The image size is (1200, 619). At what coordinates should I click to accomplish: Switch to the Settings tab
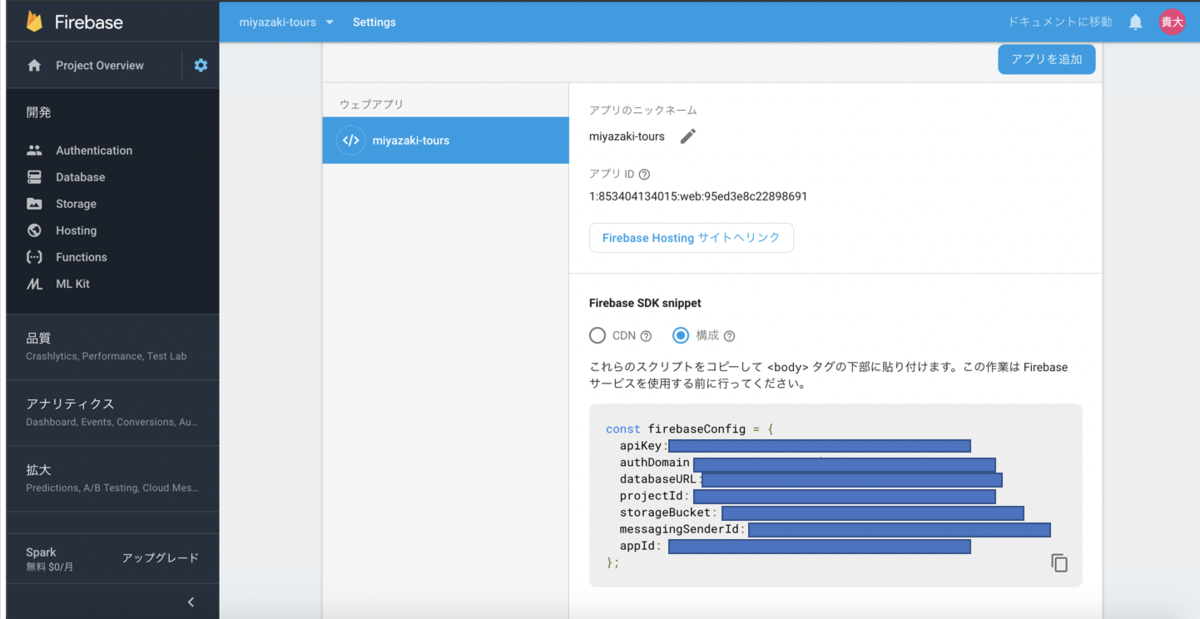pyautogui.click(x=374, y=20)
